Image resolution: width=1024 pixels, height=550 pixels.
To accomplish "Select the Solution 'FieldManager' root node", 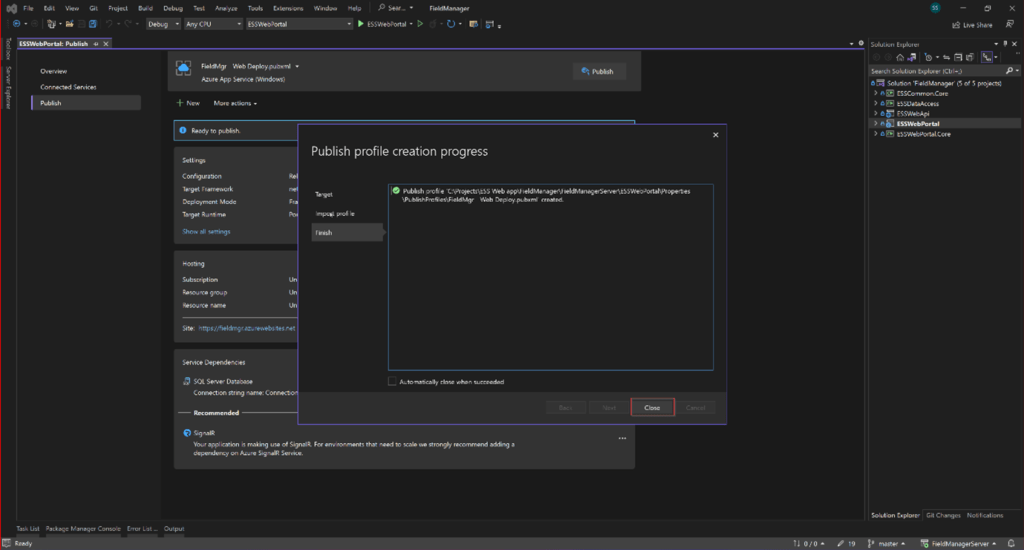I will point(943,83).
